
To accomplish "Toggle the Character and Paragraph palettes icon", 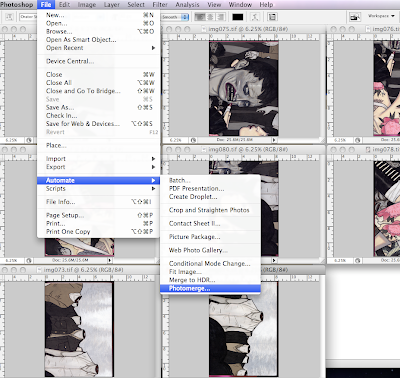I will click(x=272, y=17).
